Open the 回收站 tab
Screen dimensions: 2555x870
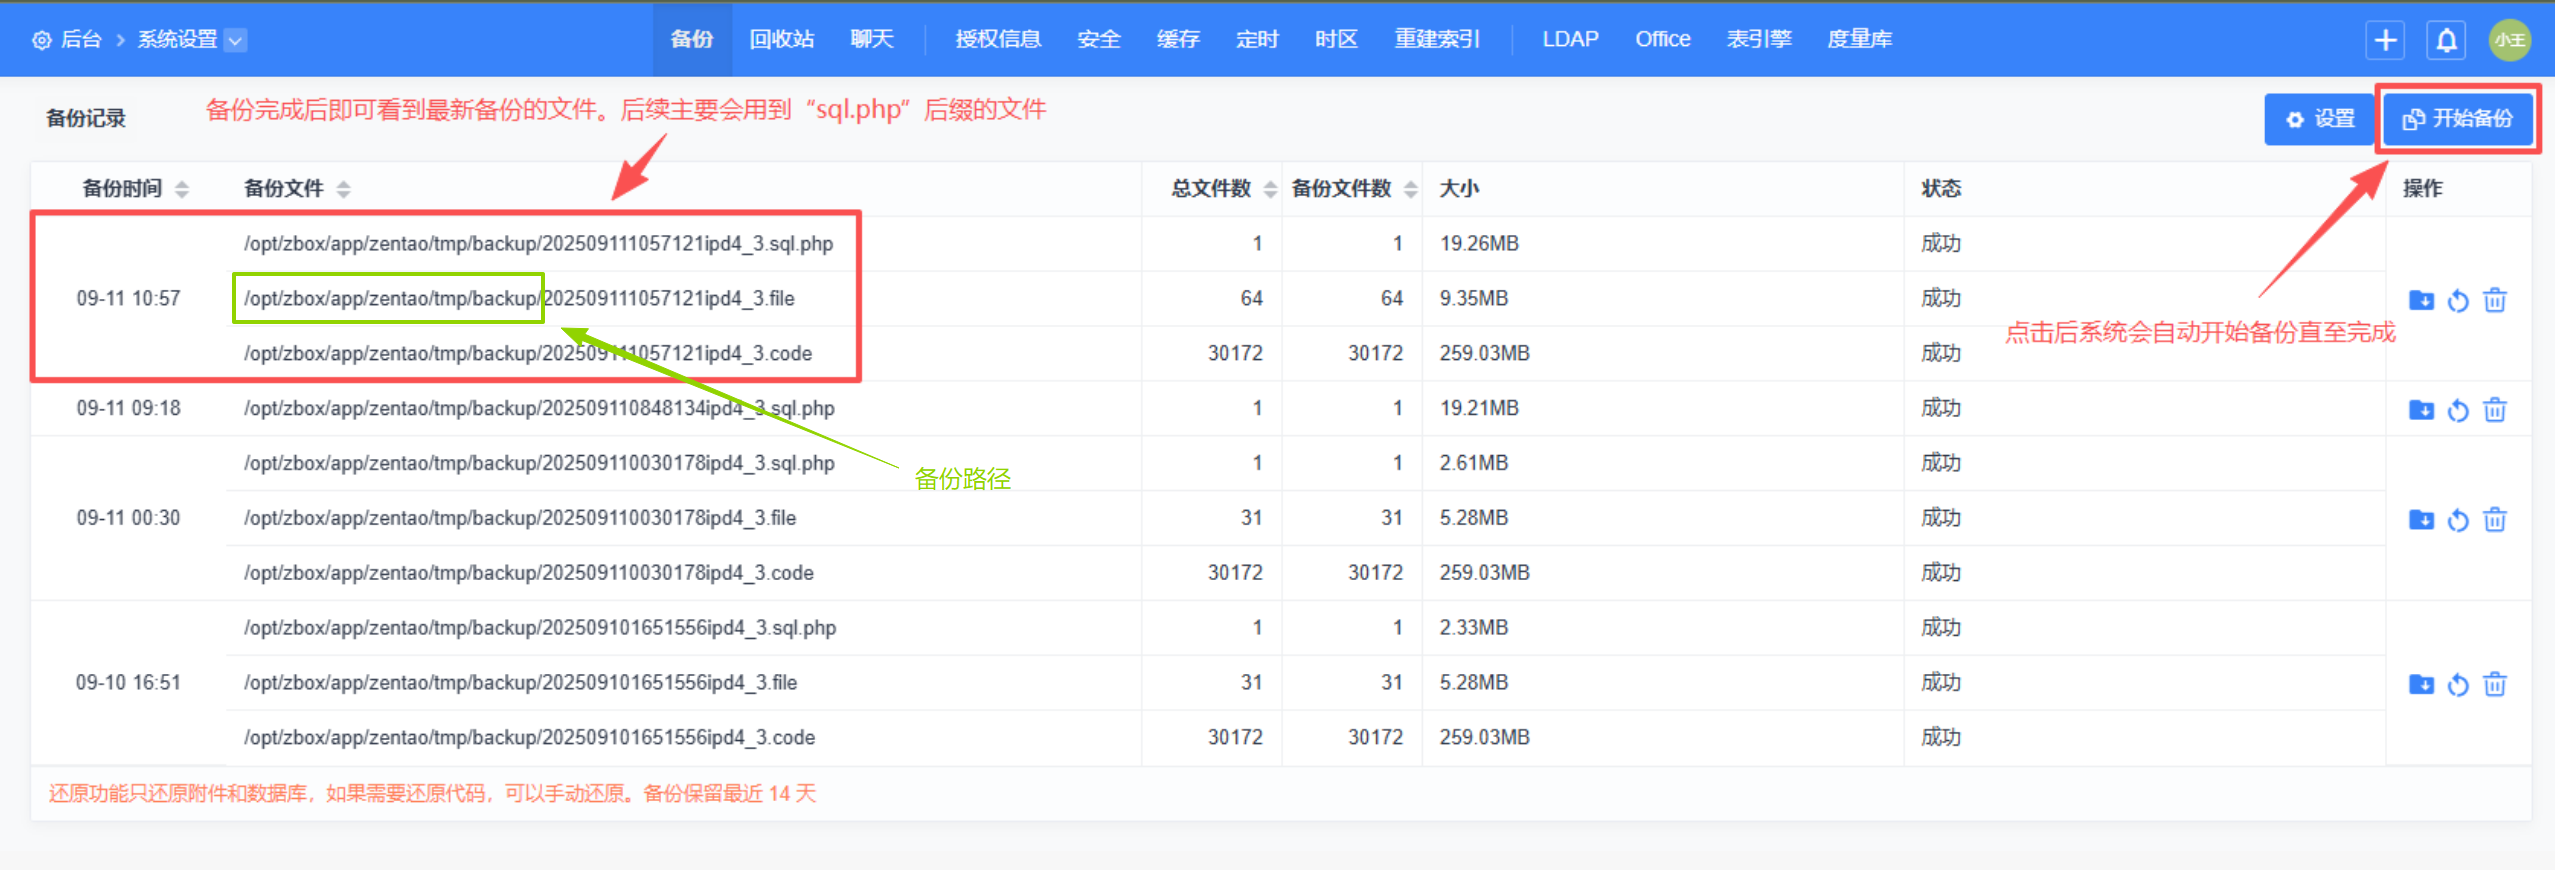(x=782, y=40)
